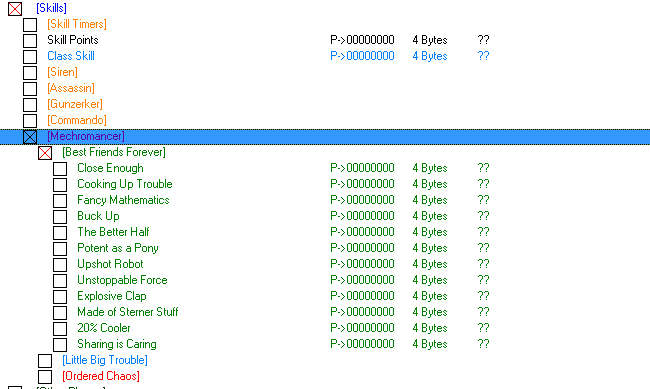Tick the Class Skill checkbox
The height and width of the screenshot is (389, 650).
pos(30,57)
